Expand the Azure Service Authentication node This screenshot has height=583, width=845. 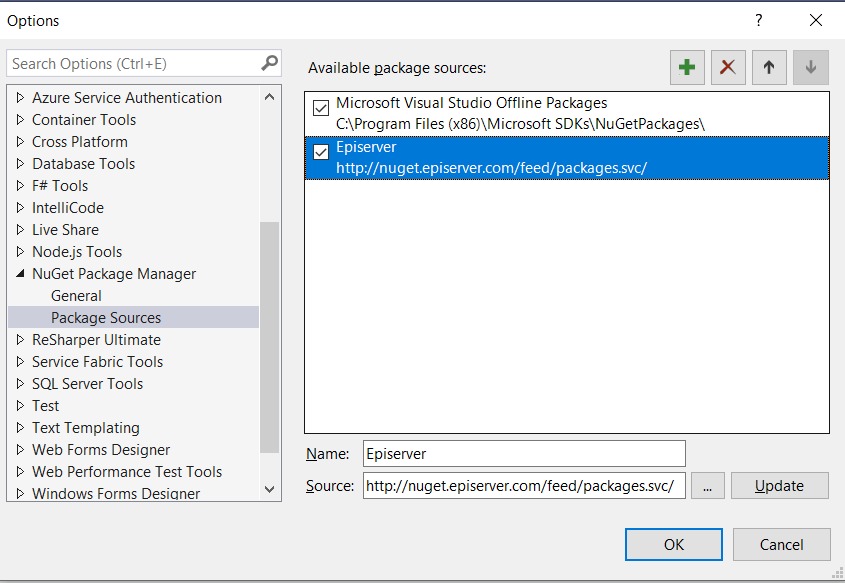[x=20, y=98]
